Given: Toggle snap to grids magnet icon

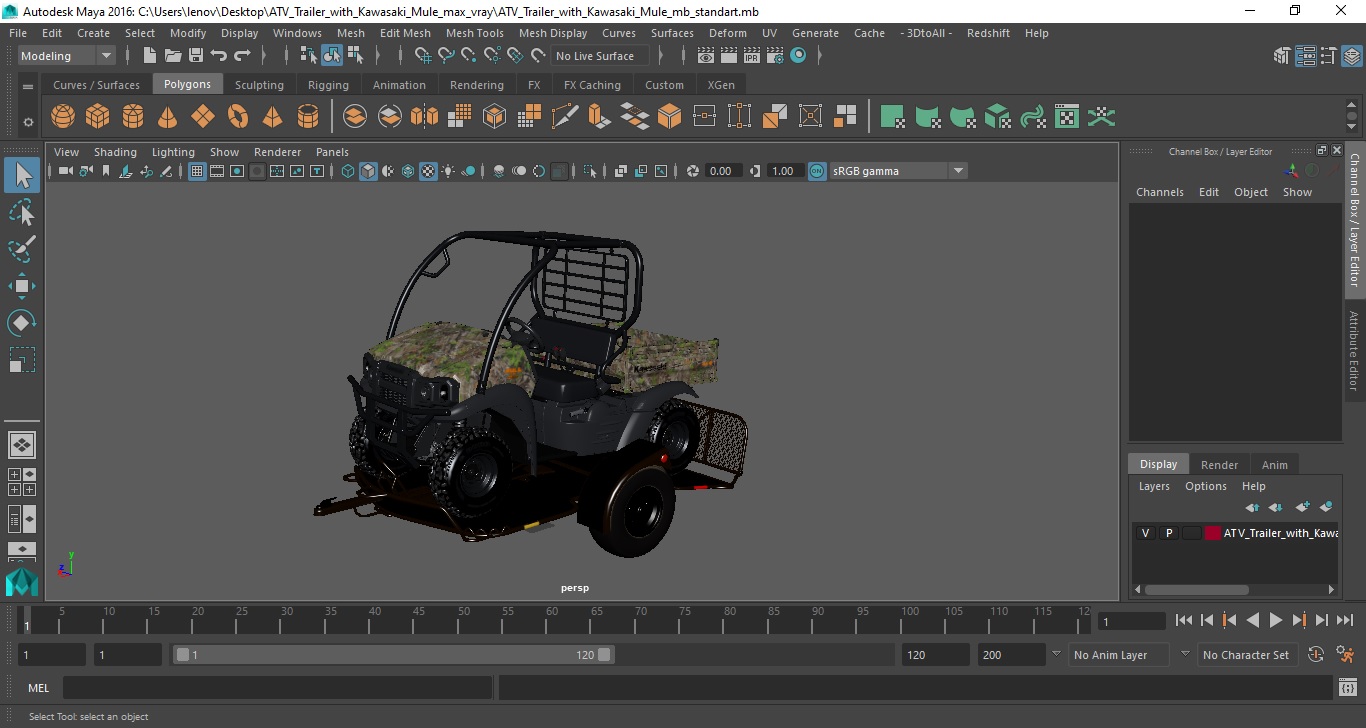Looking at the screenshot, I should pyautogui.click(x=422, y=56).
